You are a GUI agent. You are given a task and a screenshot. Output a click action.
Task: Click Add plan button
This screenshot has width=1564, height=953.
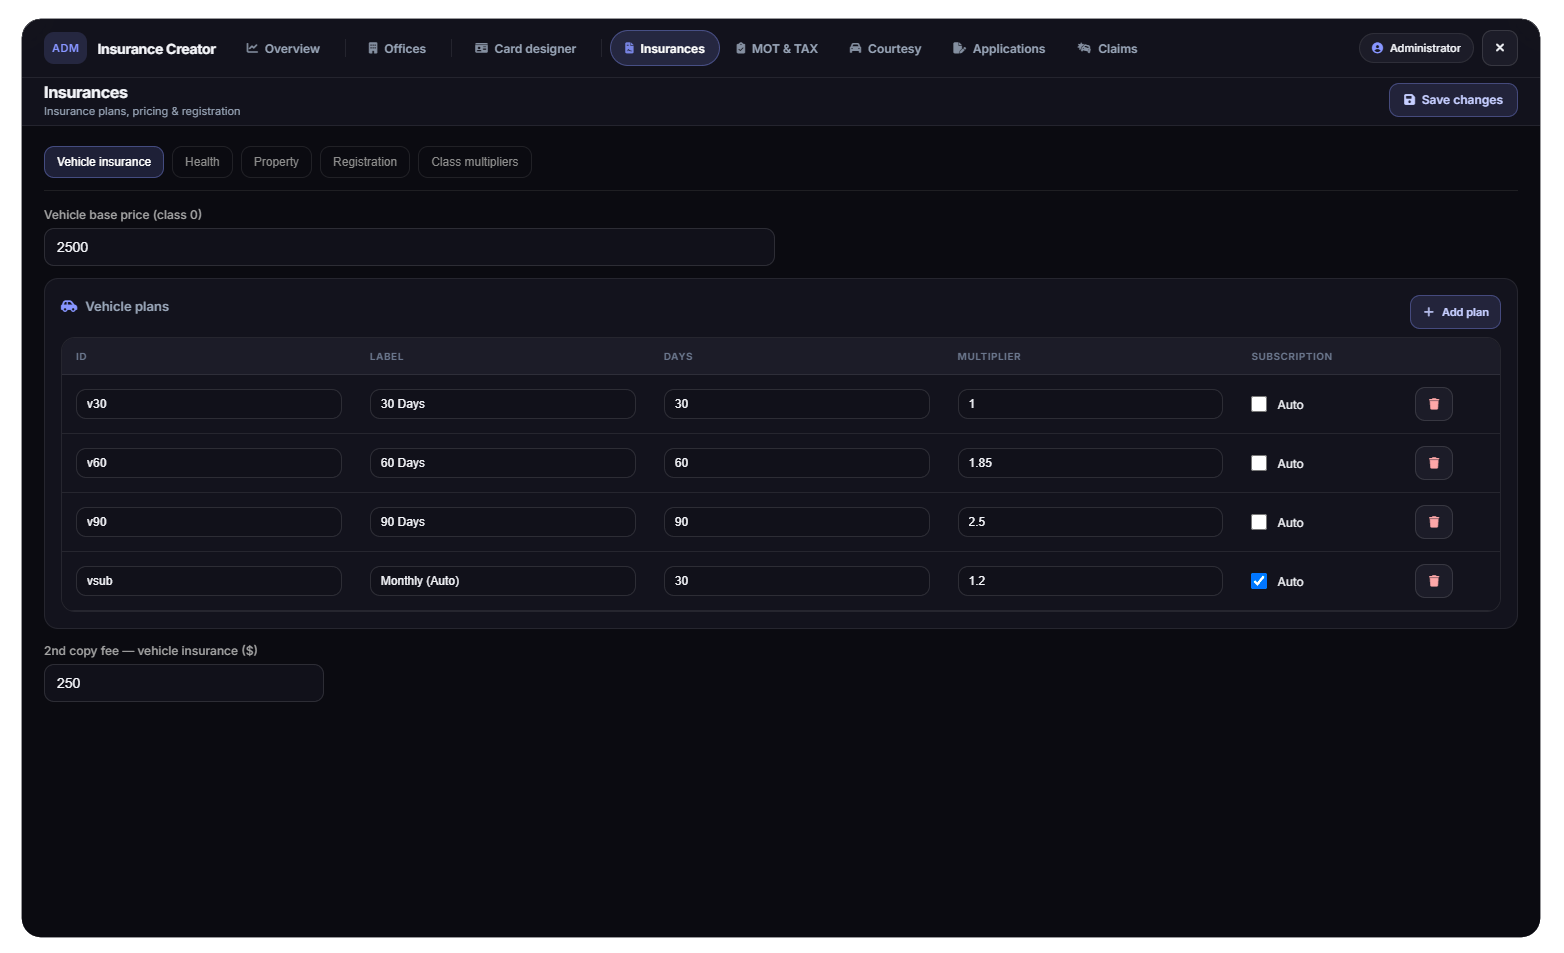click(x=1455, y=312)
